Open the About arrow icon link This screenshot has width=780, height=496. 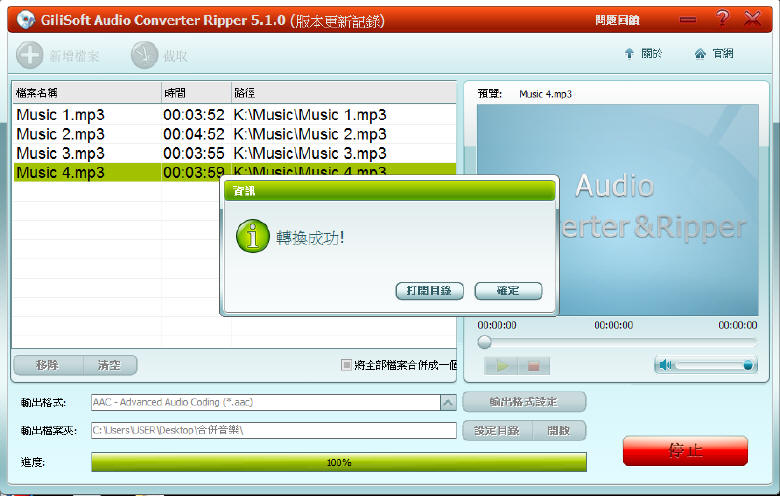point(629,54)
